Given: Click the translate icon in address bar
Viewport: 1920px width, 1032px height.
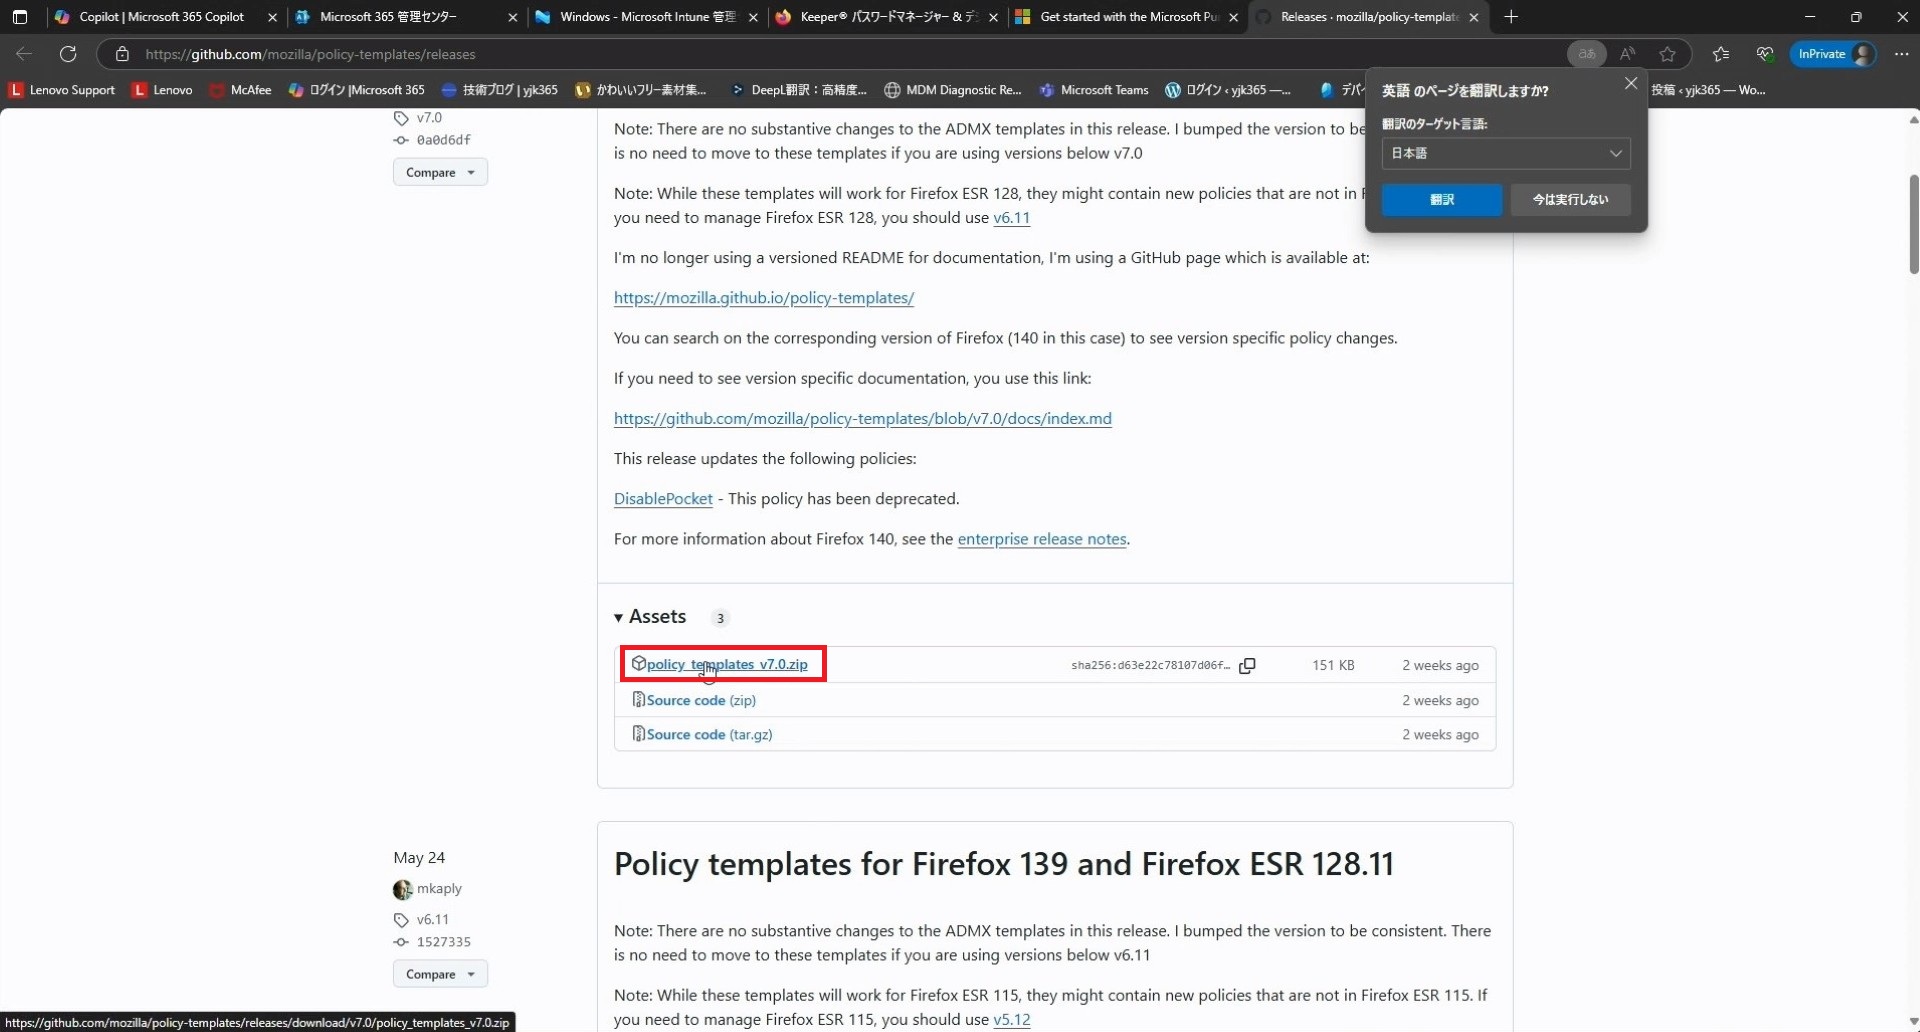Looking at the screenshot, I should pos(1587,54).
